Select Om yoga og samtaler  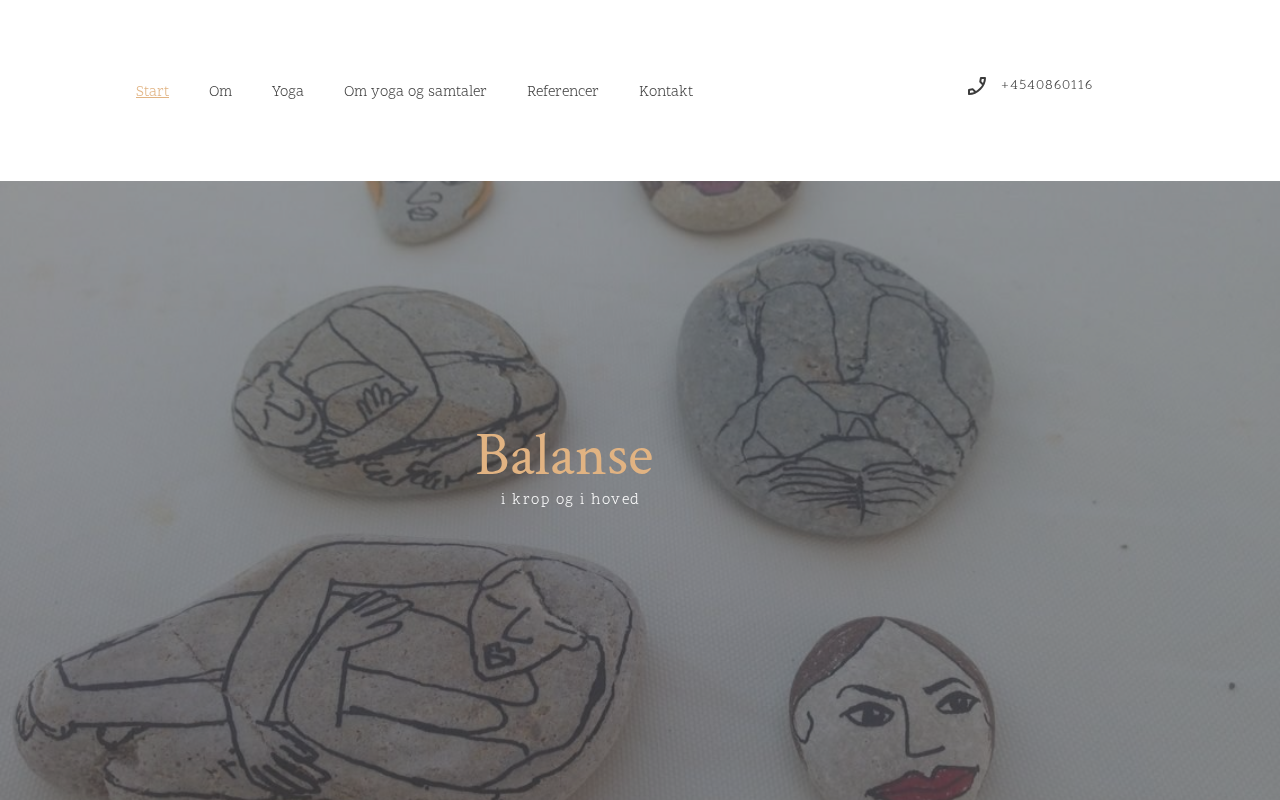pyautogui.click(x=415, y=92)
